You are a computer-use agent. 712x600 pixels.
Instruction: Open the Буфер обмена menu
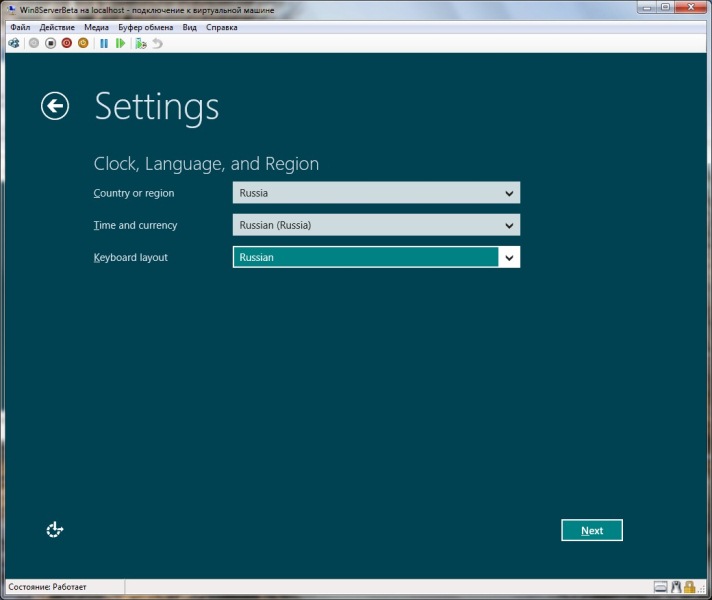(146, 28)
